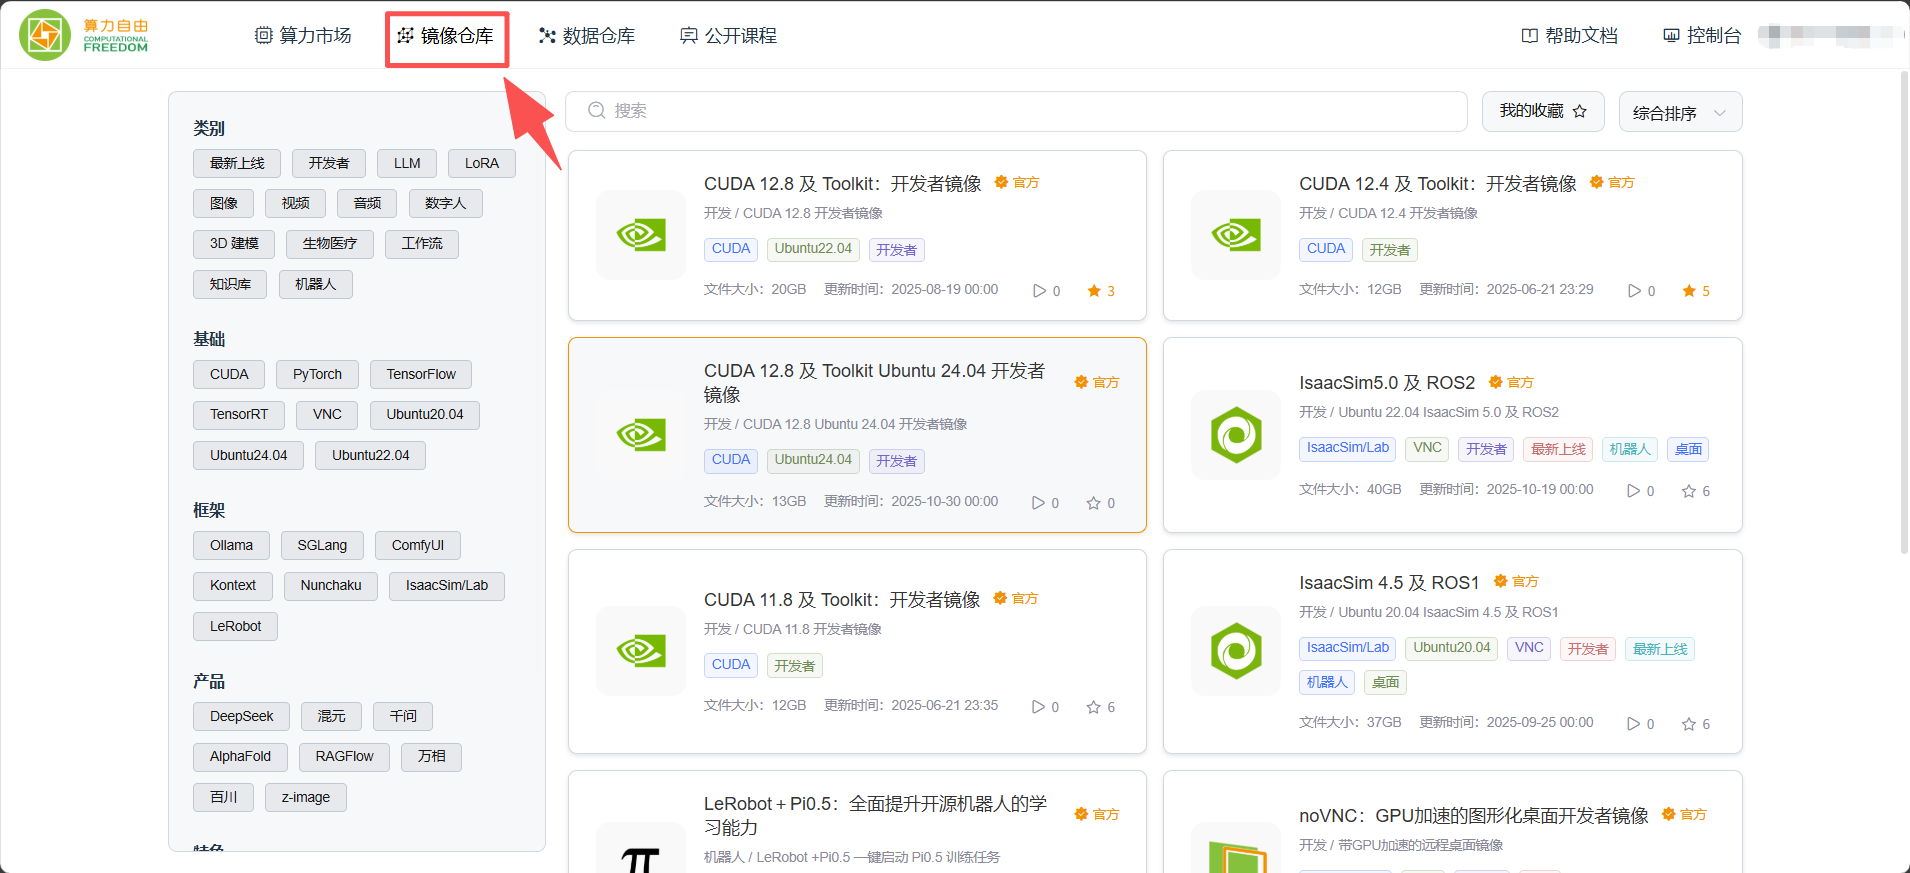Click the 我的收藏 button
Image resolution: width=1910 pixels, height=873 pixels.
pos(1542,111)
